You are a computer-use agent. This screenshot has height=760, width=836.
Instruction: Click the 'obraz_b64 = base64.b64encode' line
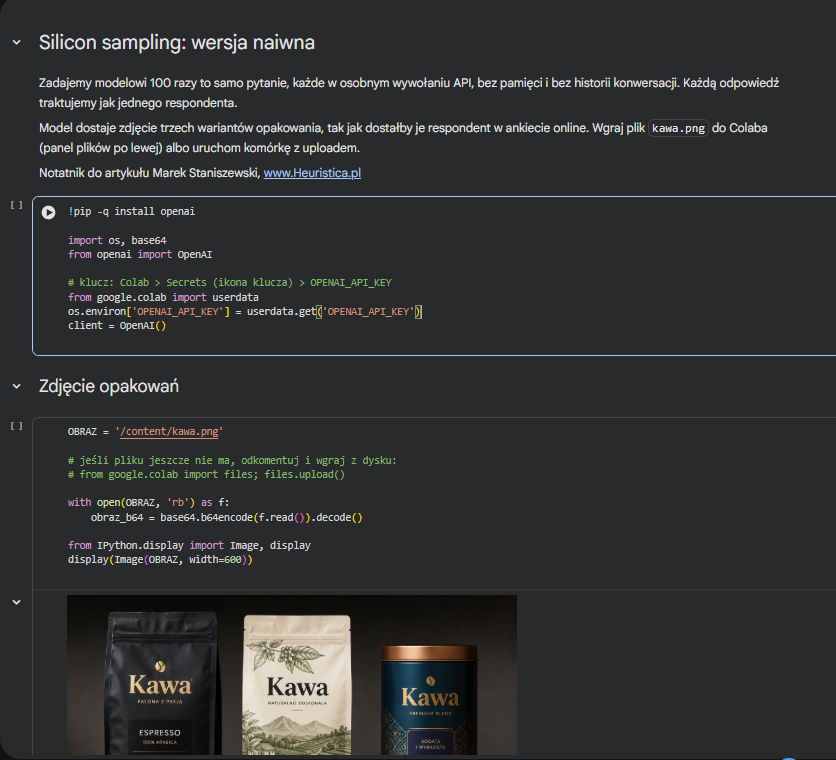click(x=227, y=517)
